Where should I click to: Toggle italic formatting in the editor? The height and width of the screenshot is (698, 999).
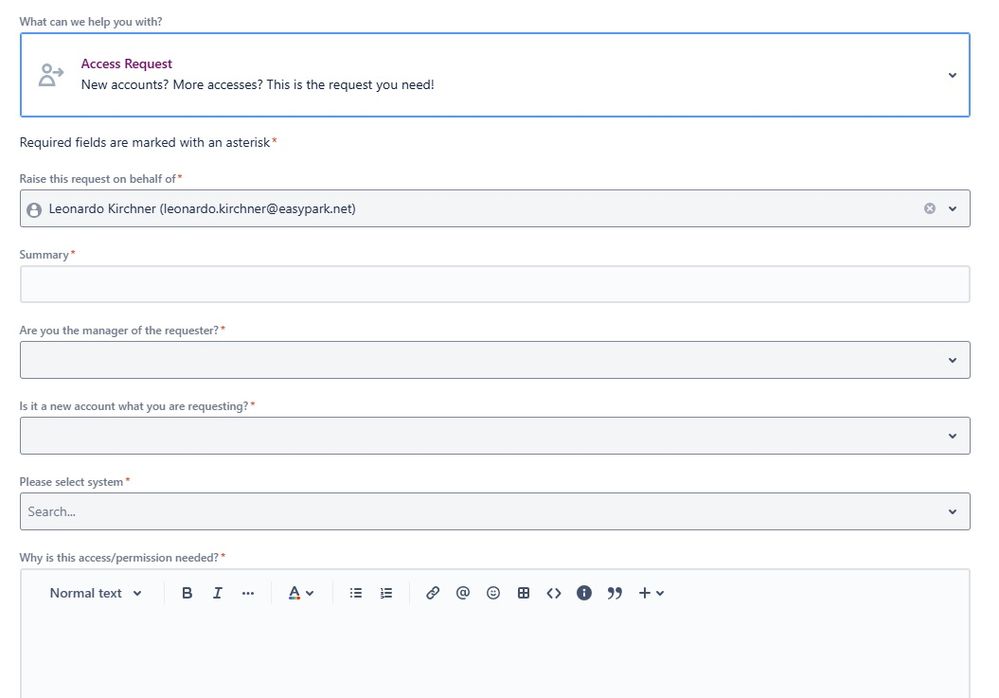point(217,593)
